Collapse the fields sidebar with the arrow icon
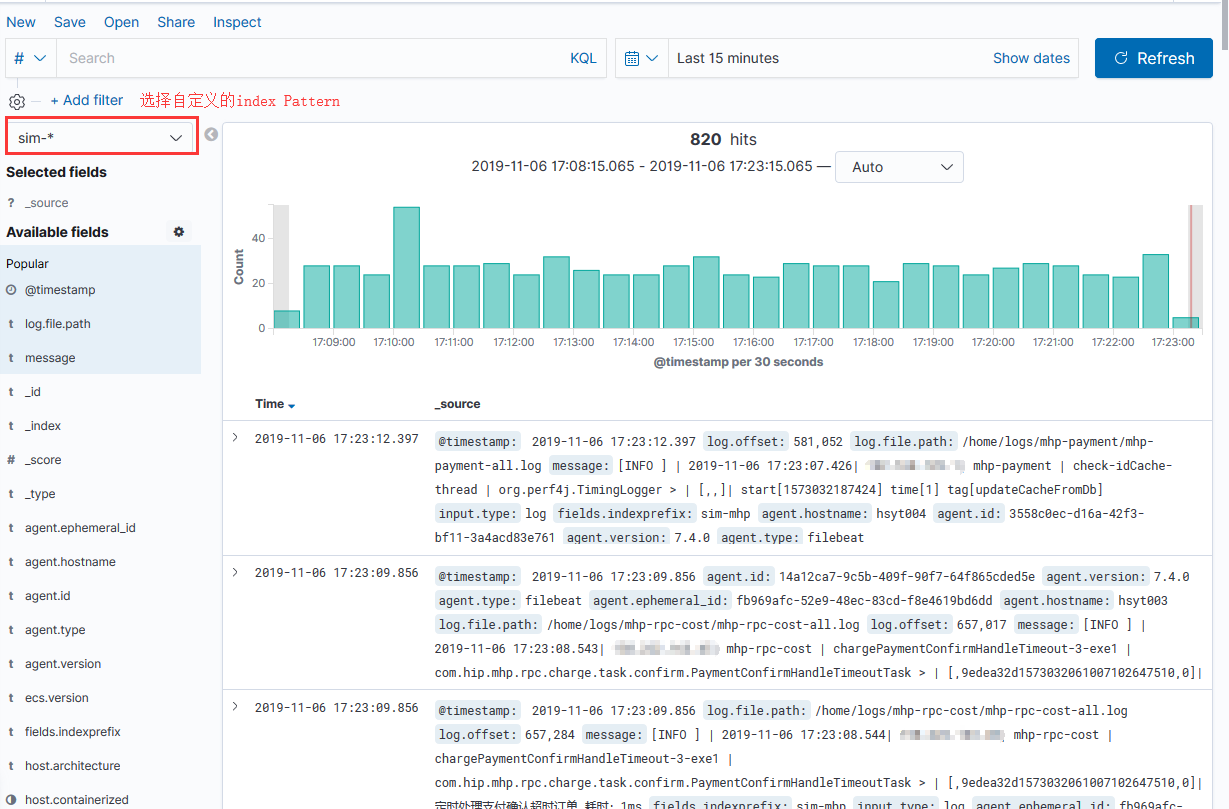Image resolution: width=1229 pixels, height=809 pixels. [211, 134]
